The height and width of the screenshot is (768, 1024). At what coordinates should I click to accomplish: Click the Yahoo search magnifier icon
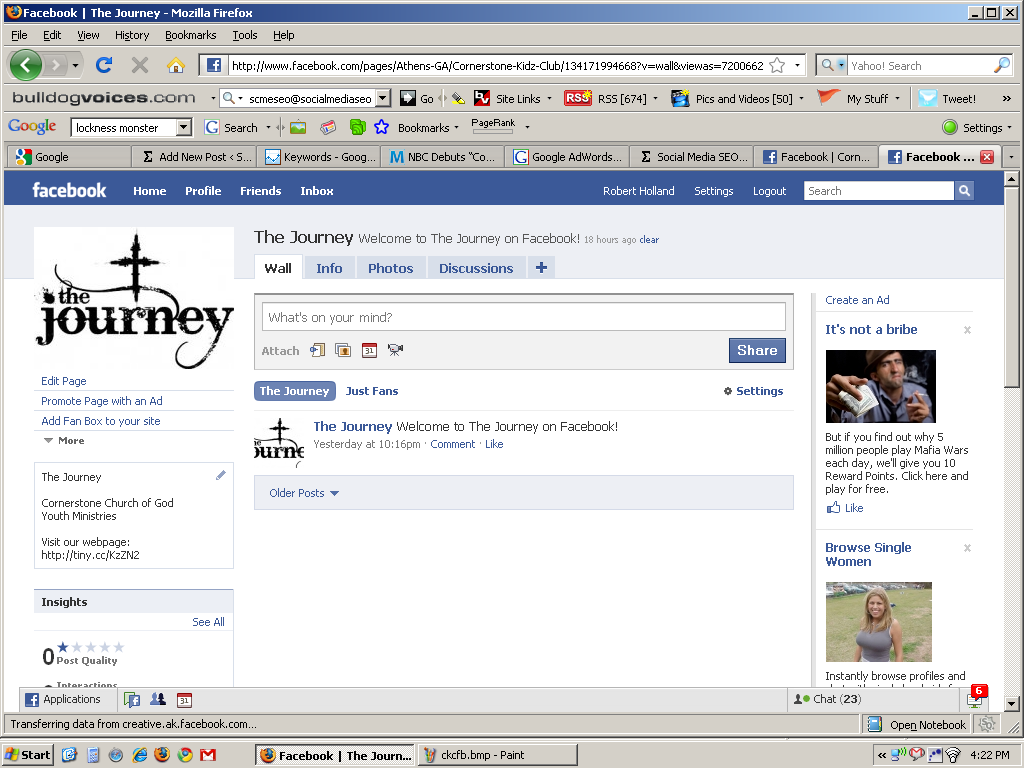[x=1002, y=65]
